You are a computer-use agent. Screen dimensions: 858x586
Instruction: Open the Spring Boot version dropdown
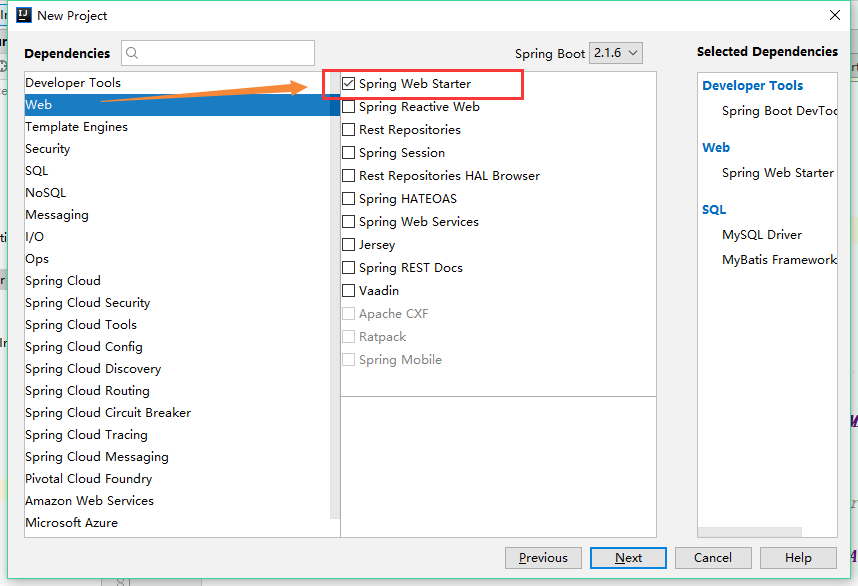click(616, 53)
